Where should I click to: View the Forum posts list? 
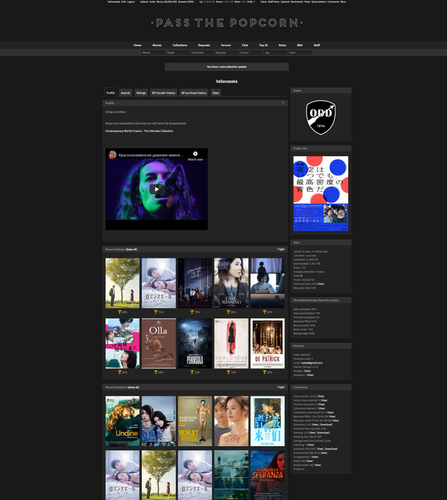point(321,396)
